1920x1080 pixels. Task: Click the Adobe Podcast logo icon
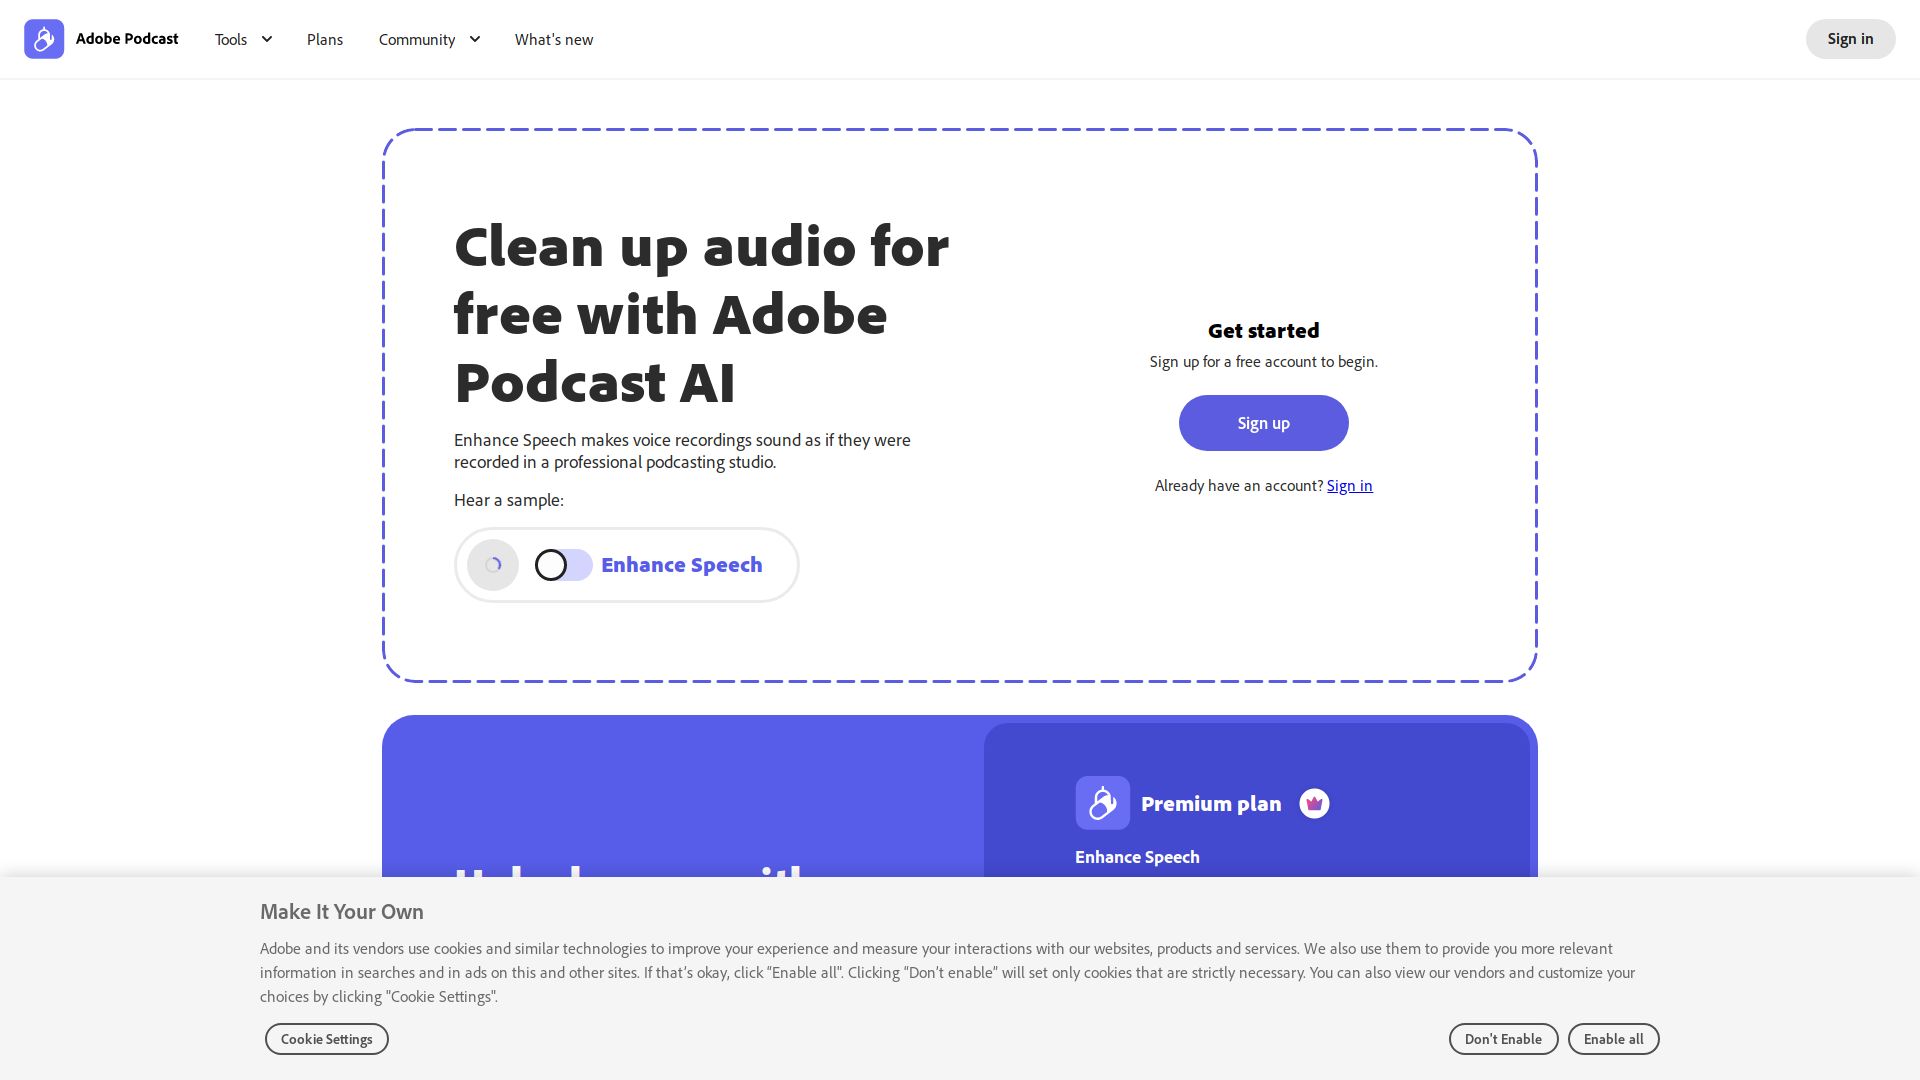click(44, 38)
